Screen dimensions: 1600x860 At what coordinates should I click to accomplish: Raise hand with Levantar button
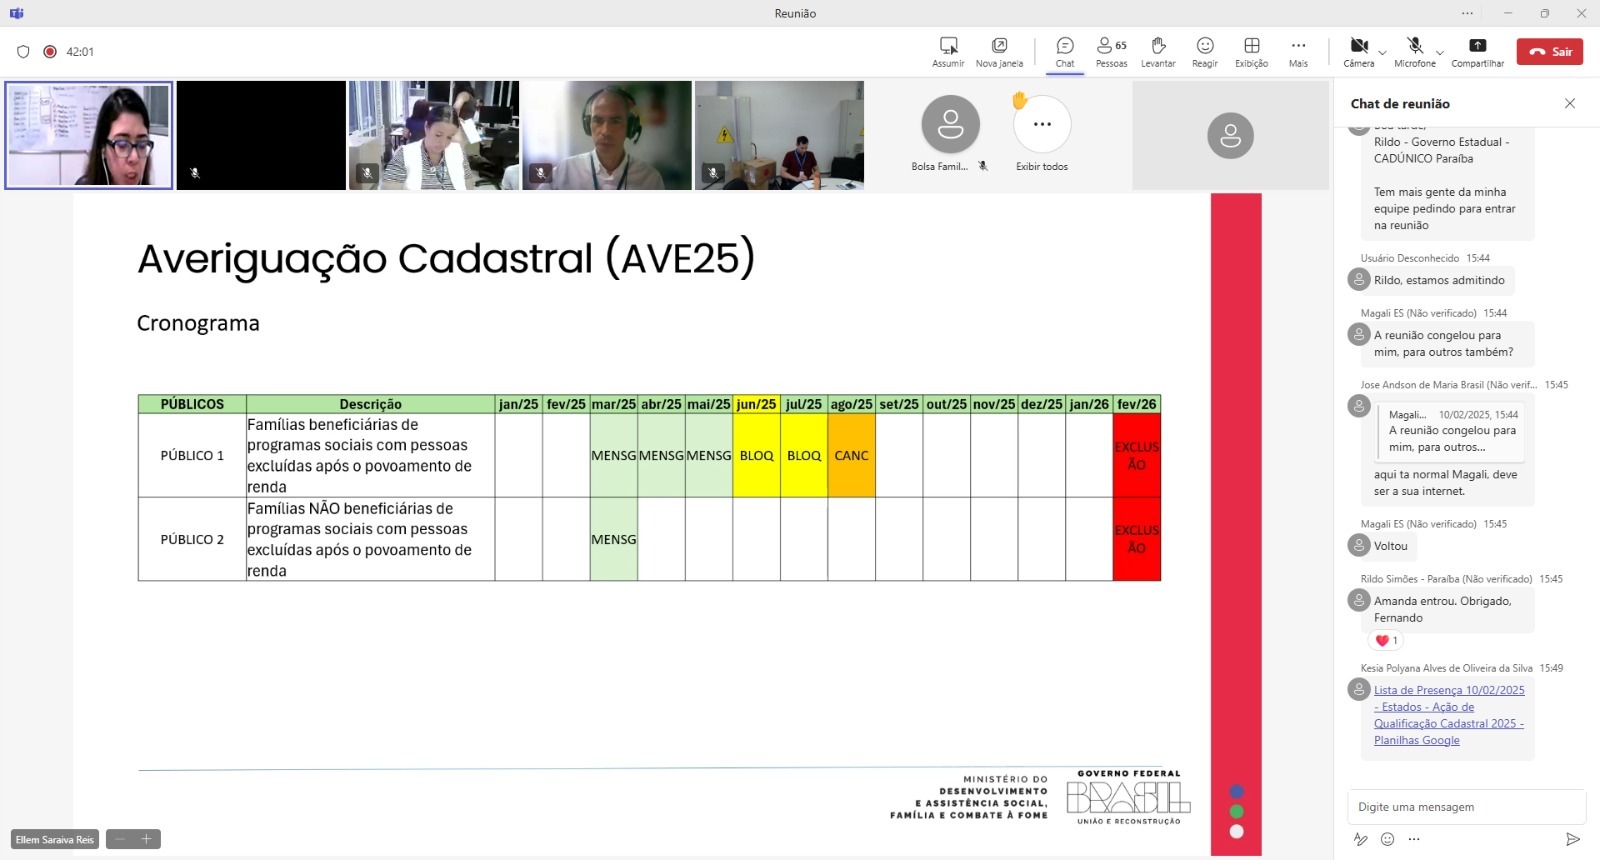[1158, 46]
